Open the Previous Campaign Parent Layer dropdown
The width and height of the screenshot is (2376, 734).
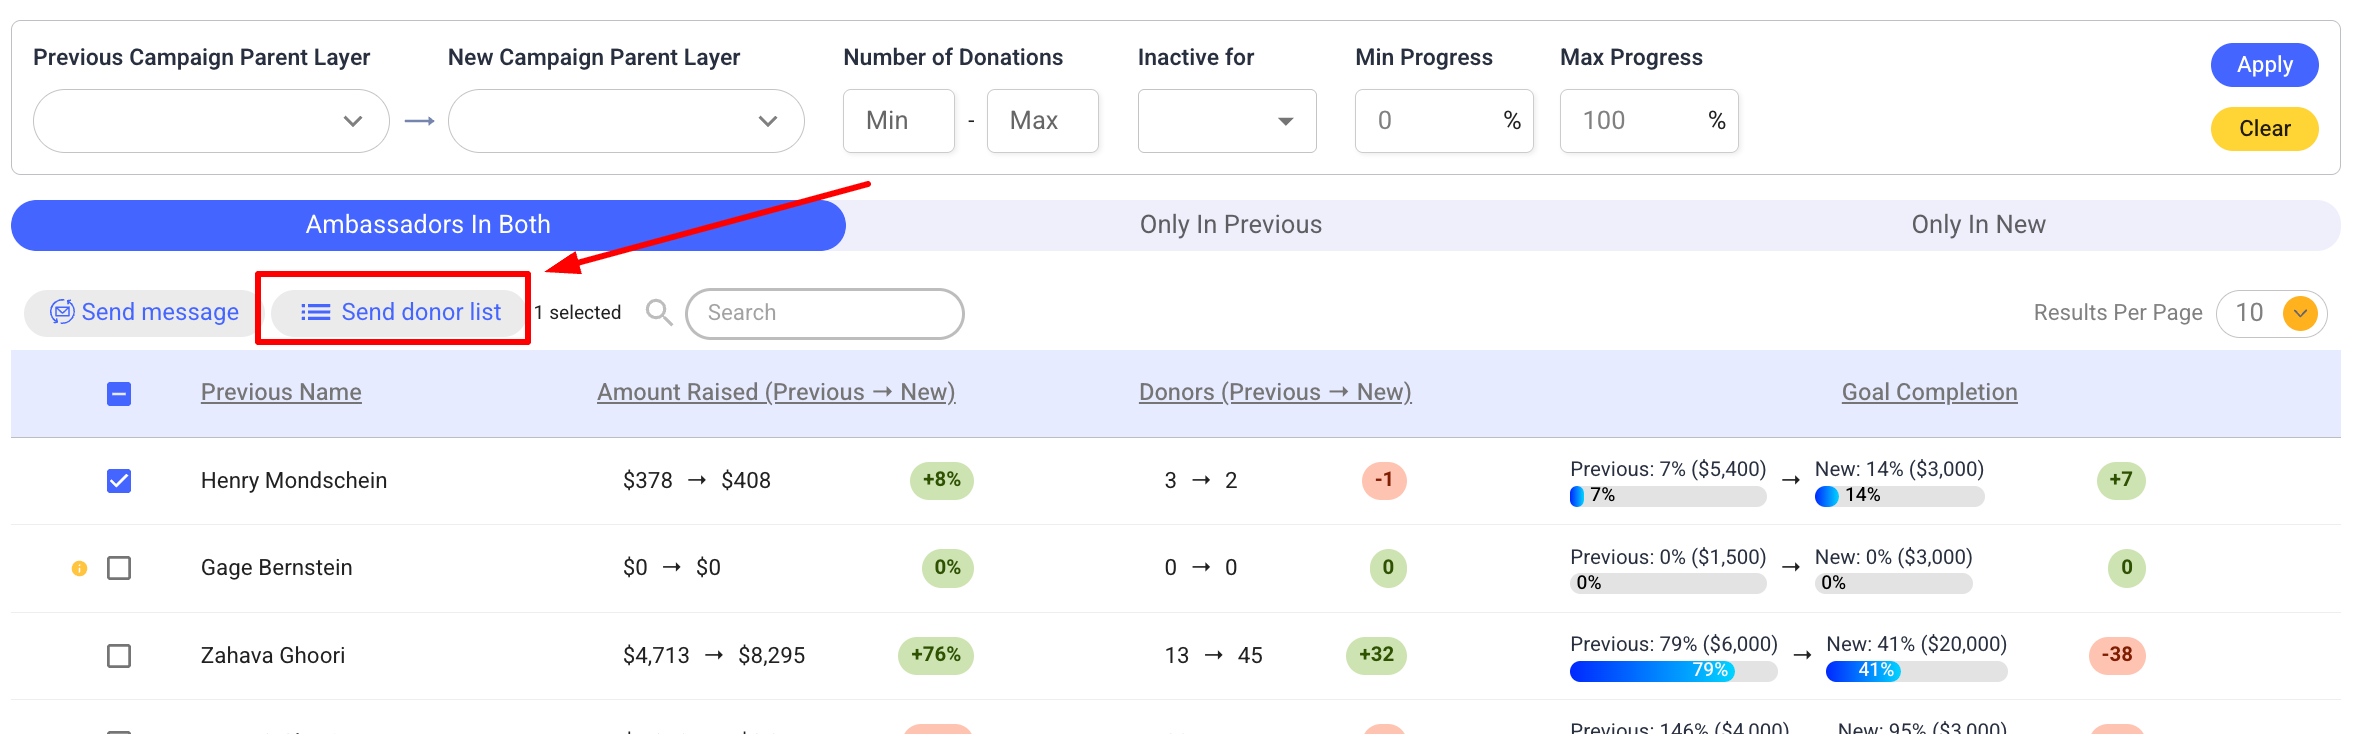coord(211,121)
